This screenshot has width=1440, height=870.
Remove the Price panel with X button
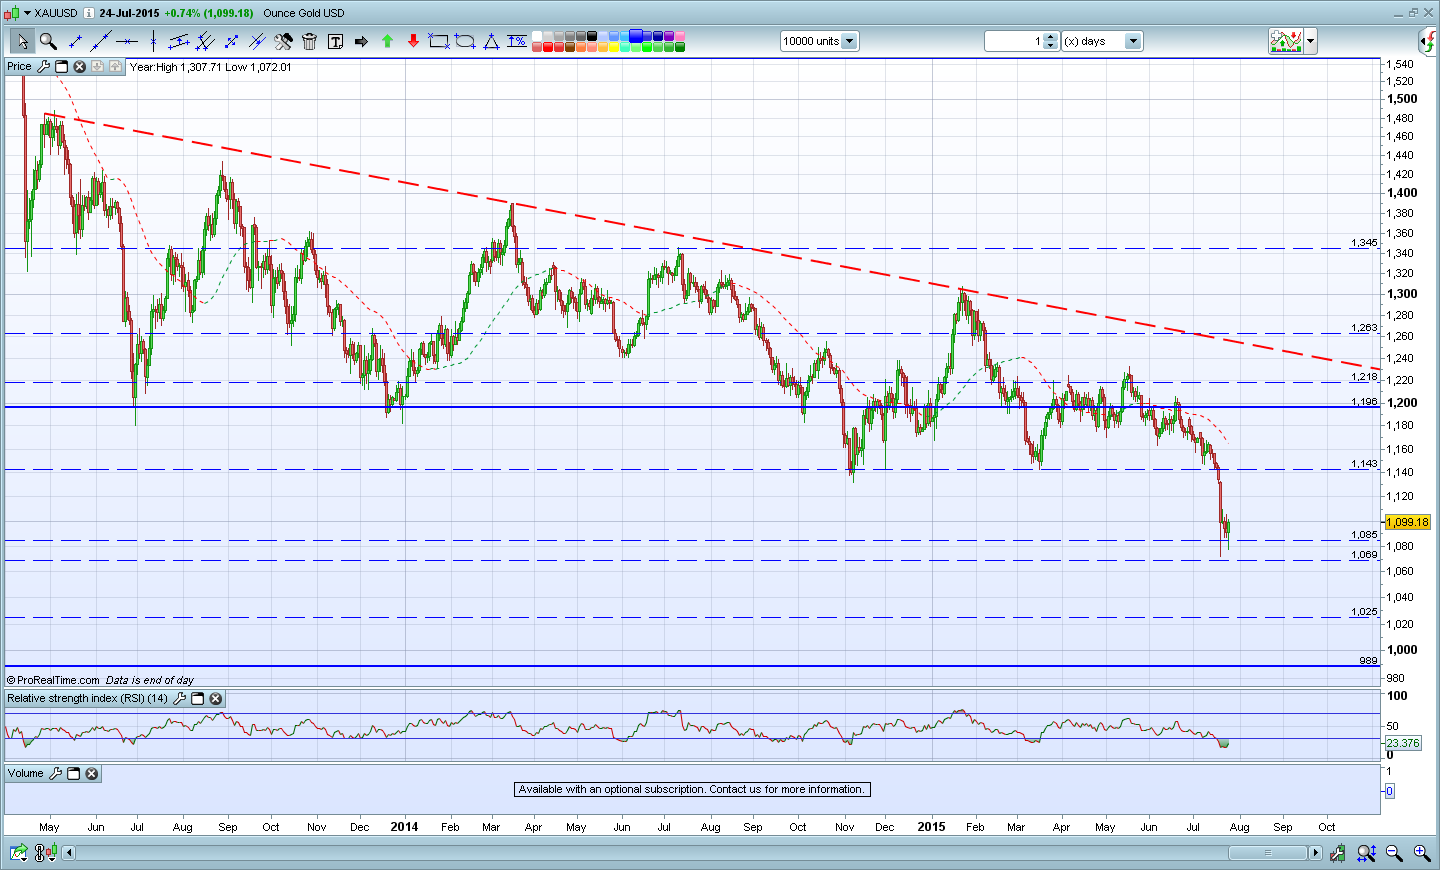point(79,67)
